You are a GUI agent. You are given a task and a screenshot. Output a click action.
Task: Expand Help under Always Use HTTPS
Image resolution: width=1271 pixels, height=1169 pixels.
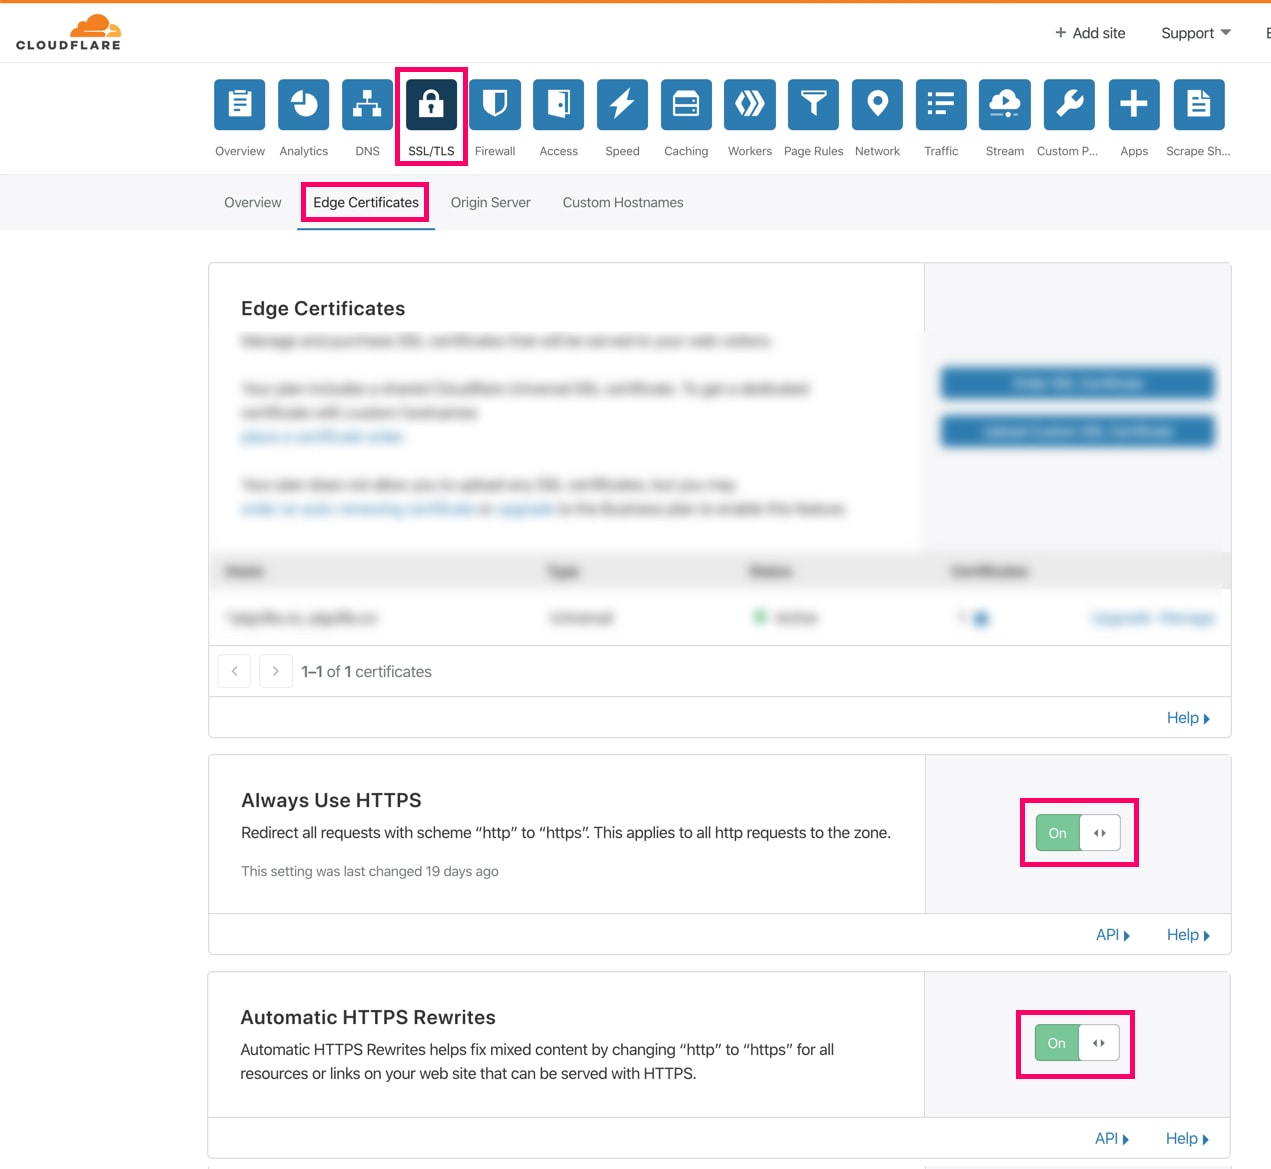coord(1188,935)
